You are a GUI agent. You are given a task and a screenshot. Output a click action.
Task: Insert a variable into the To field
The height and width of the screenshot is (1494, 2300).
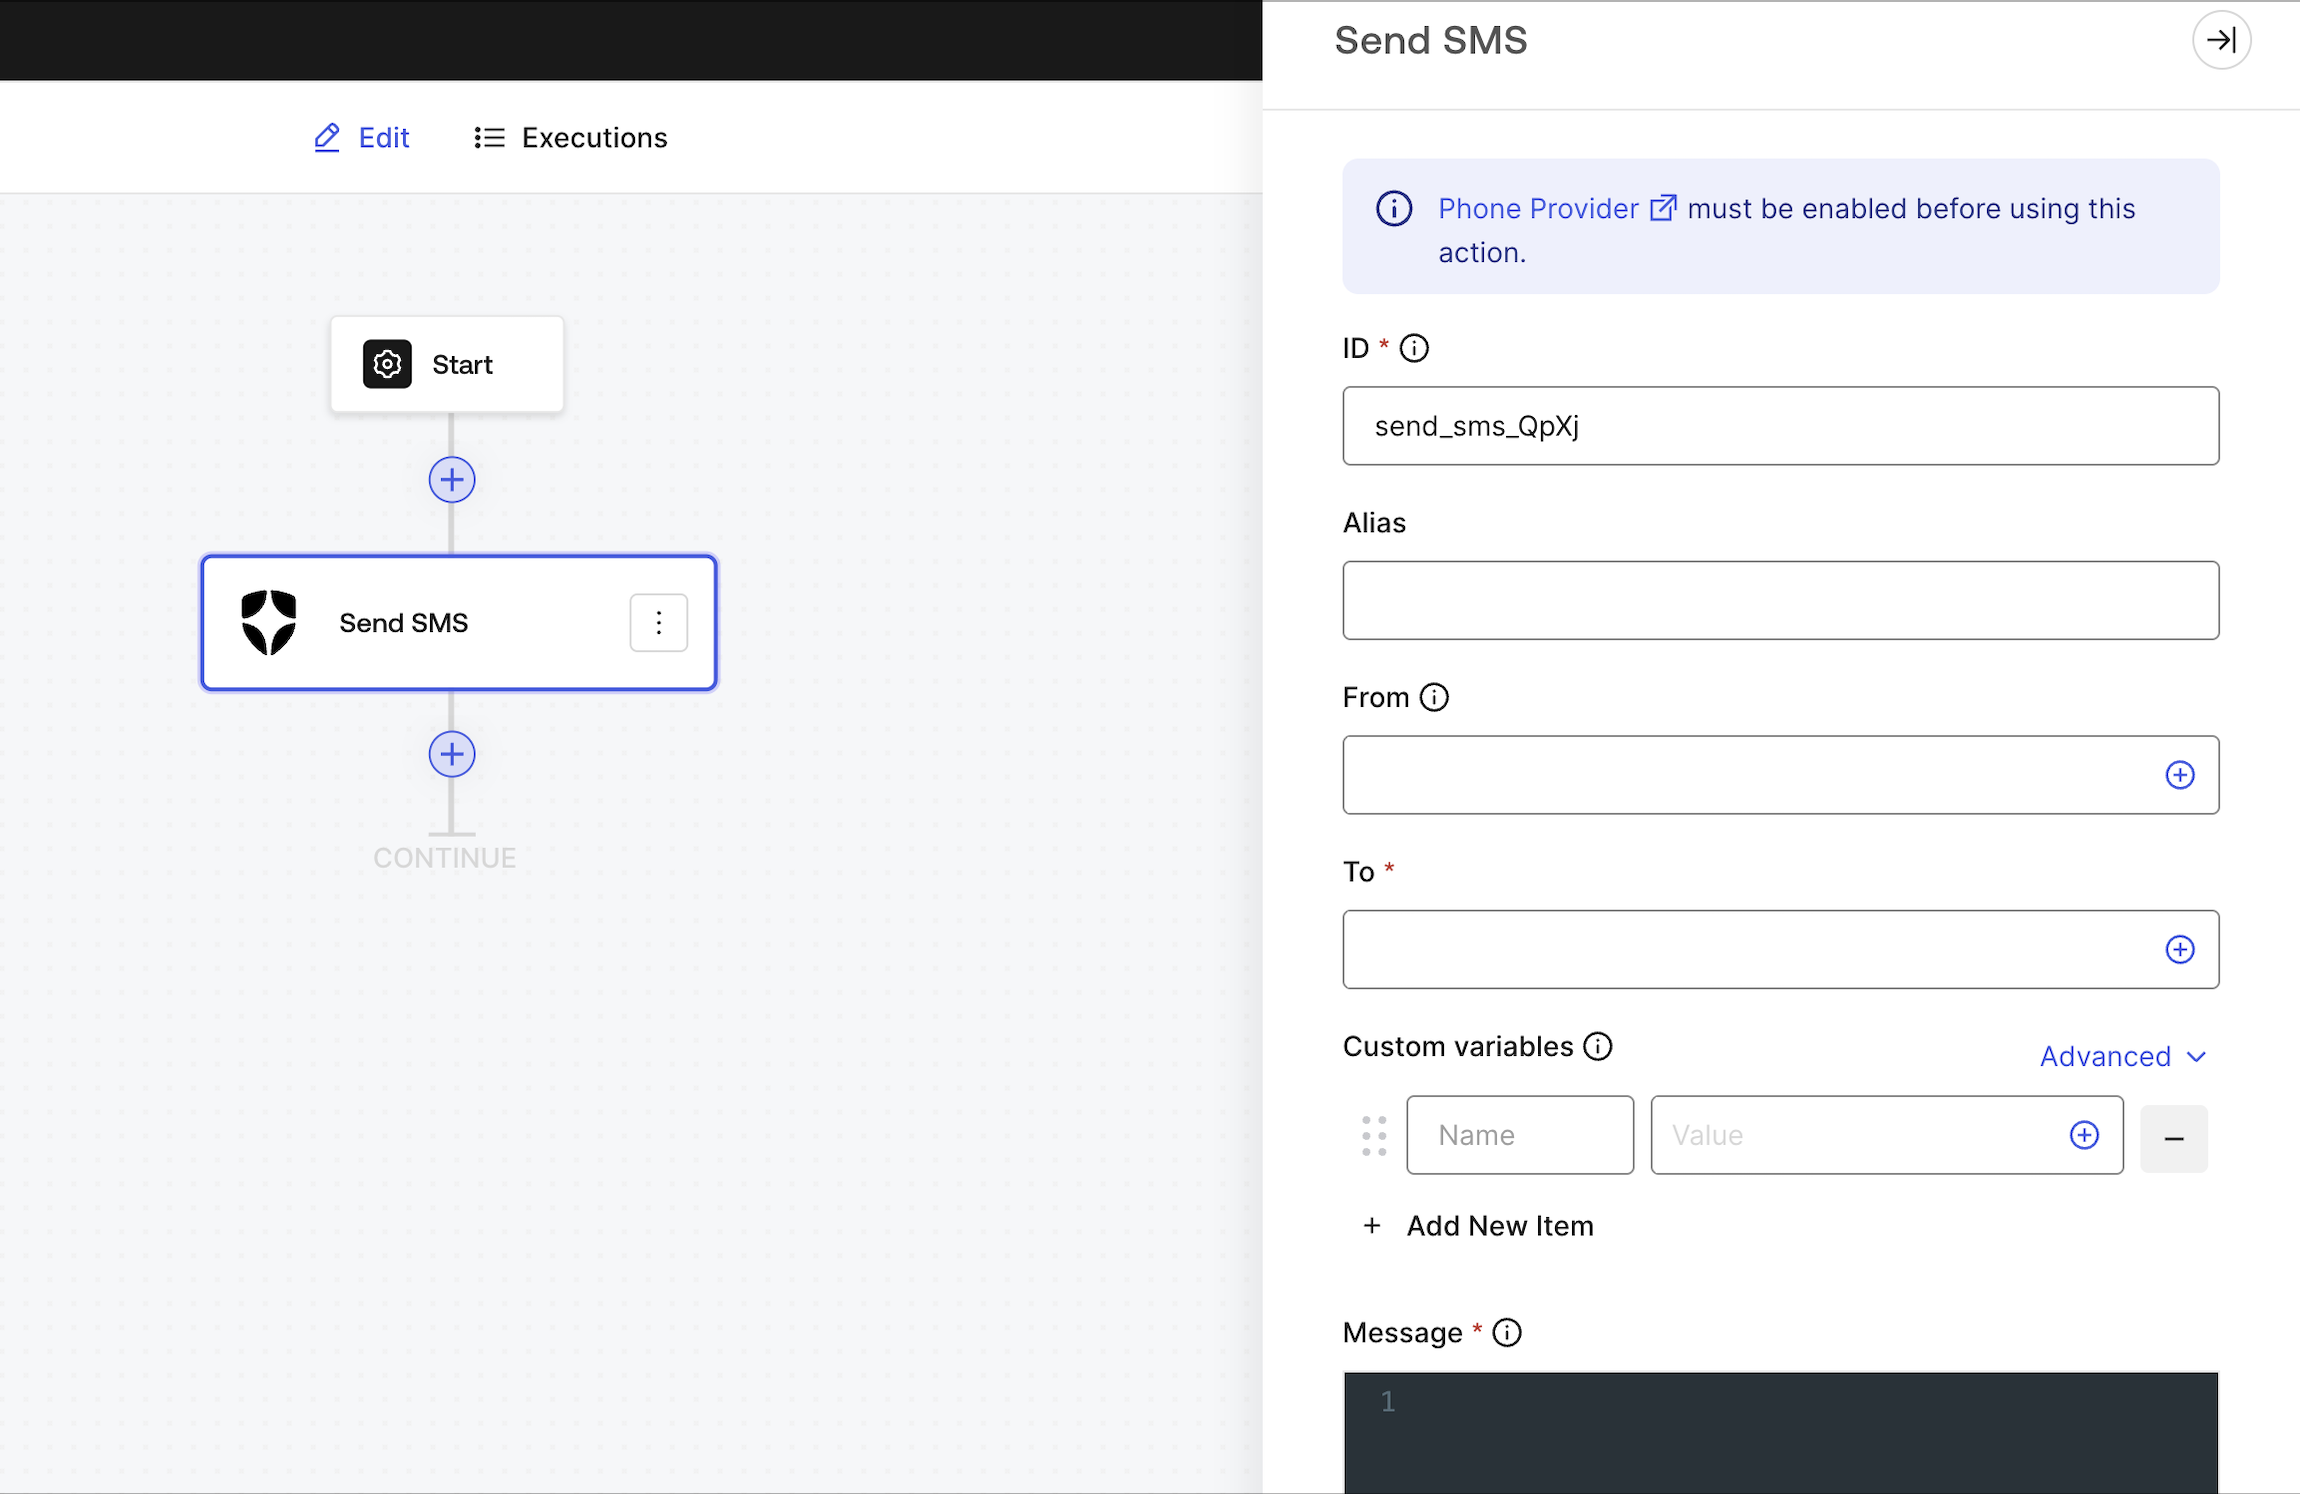point(2180,949)
